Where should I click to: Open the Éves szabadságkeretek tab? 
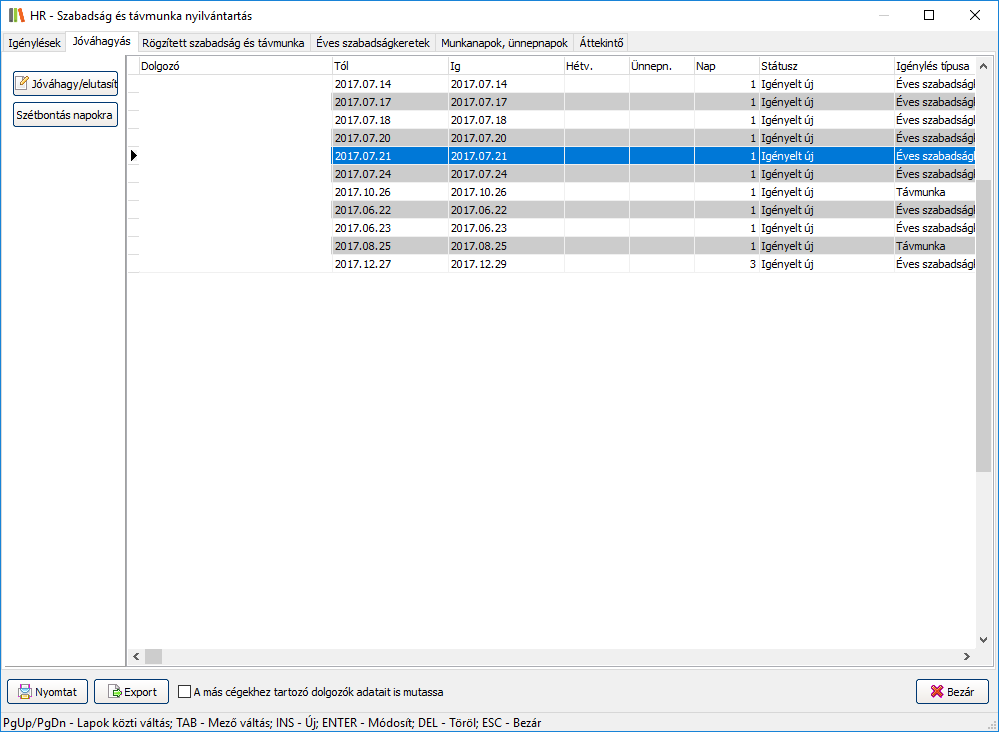click(372, 43)
